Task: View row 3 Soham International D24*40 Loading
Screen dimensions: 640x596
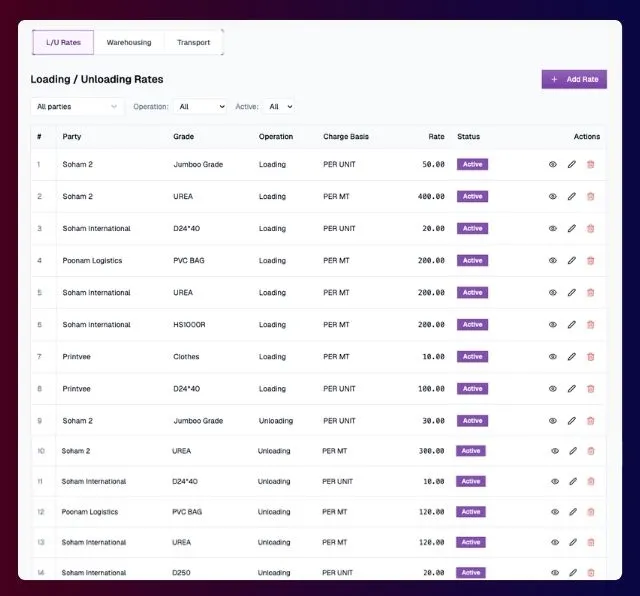Action: point(553,228)
